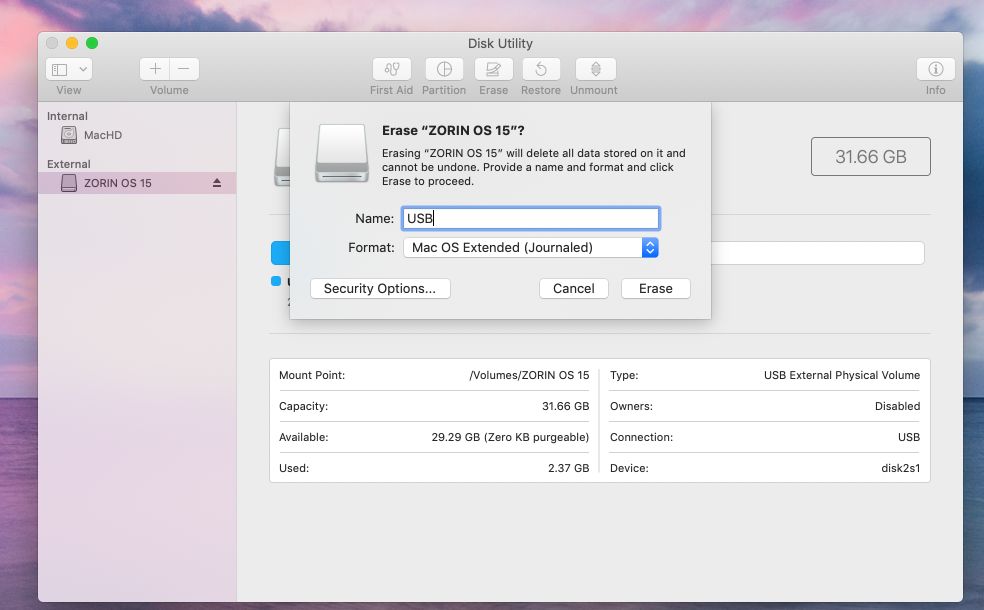Eject the ZORIN OS 15 drive
Screen dimensions: 984x610
pos(217,183)
